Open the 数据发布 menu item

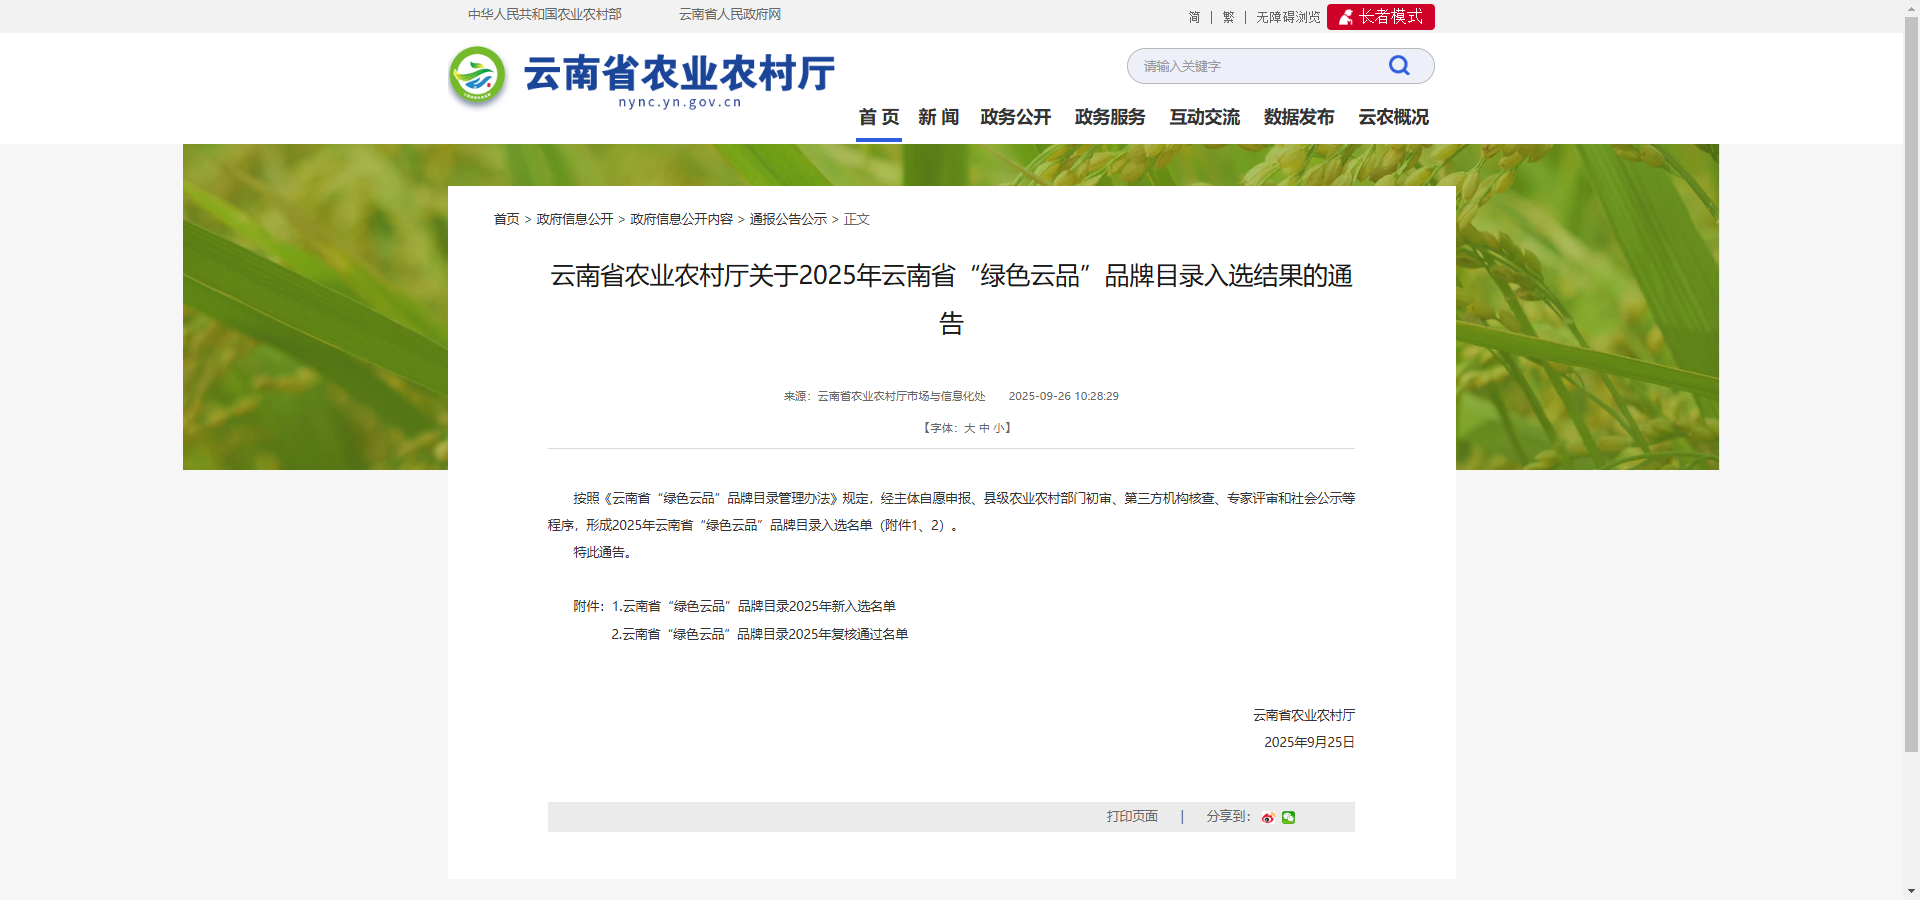1298,117
